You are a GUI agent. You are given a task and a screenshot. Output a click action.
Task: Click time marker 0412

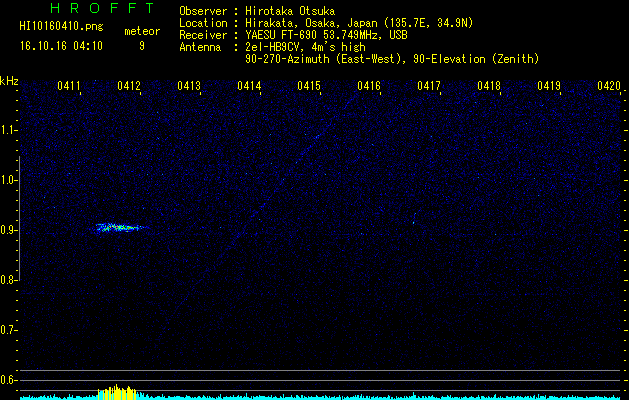pyautogui.click(x=129, y=86)
